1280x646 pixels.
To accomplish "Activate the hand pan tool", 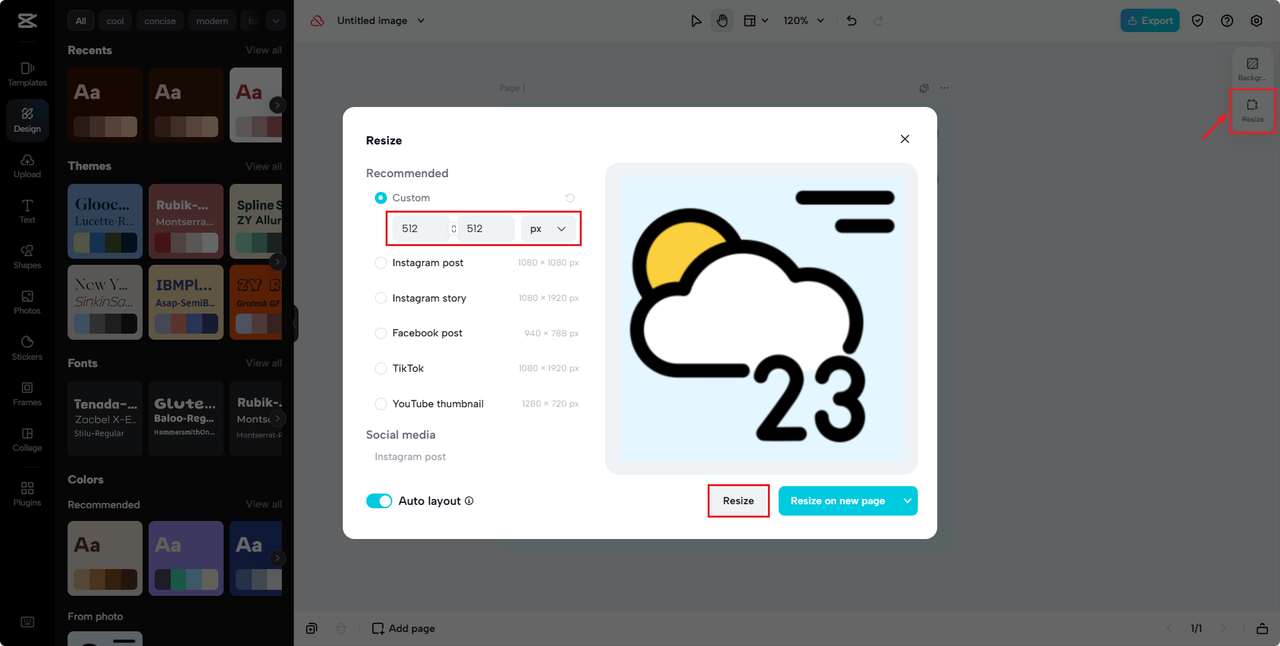I will coord(722,20).
